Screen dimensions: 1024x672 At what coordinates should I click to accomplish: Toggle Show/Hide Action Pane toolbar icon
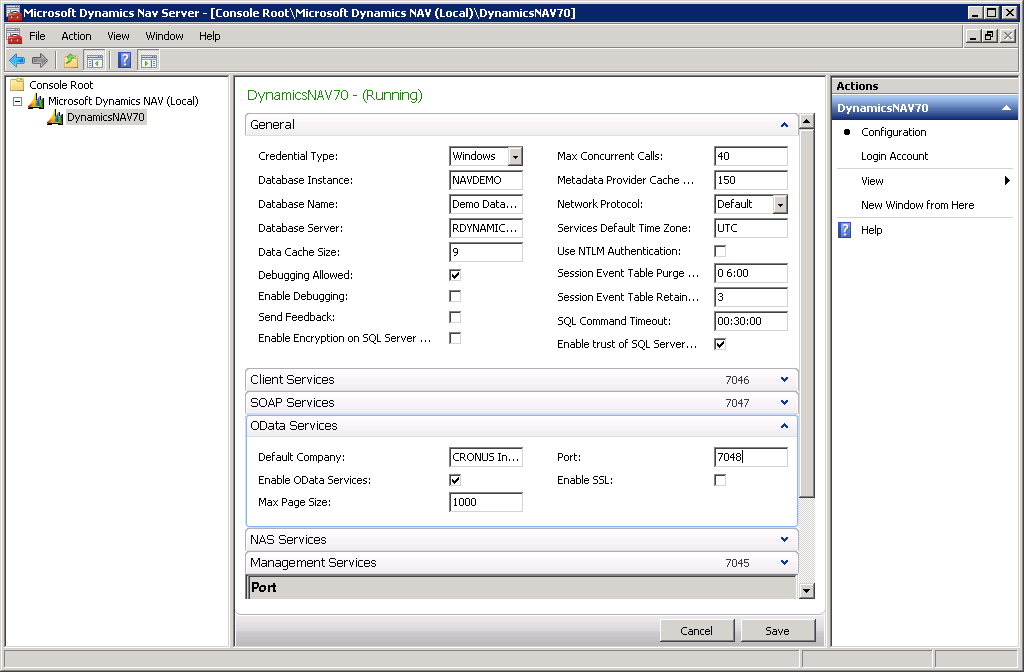tap(148, 60)
